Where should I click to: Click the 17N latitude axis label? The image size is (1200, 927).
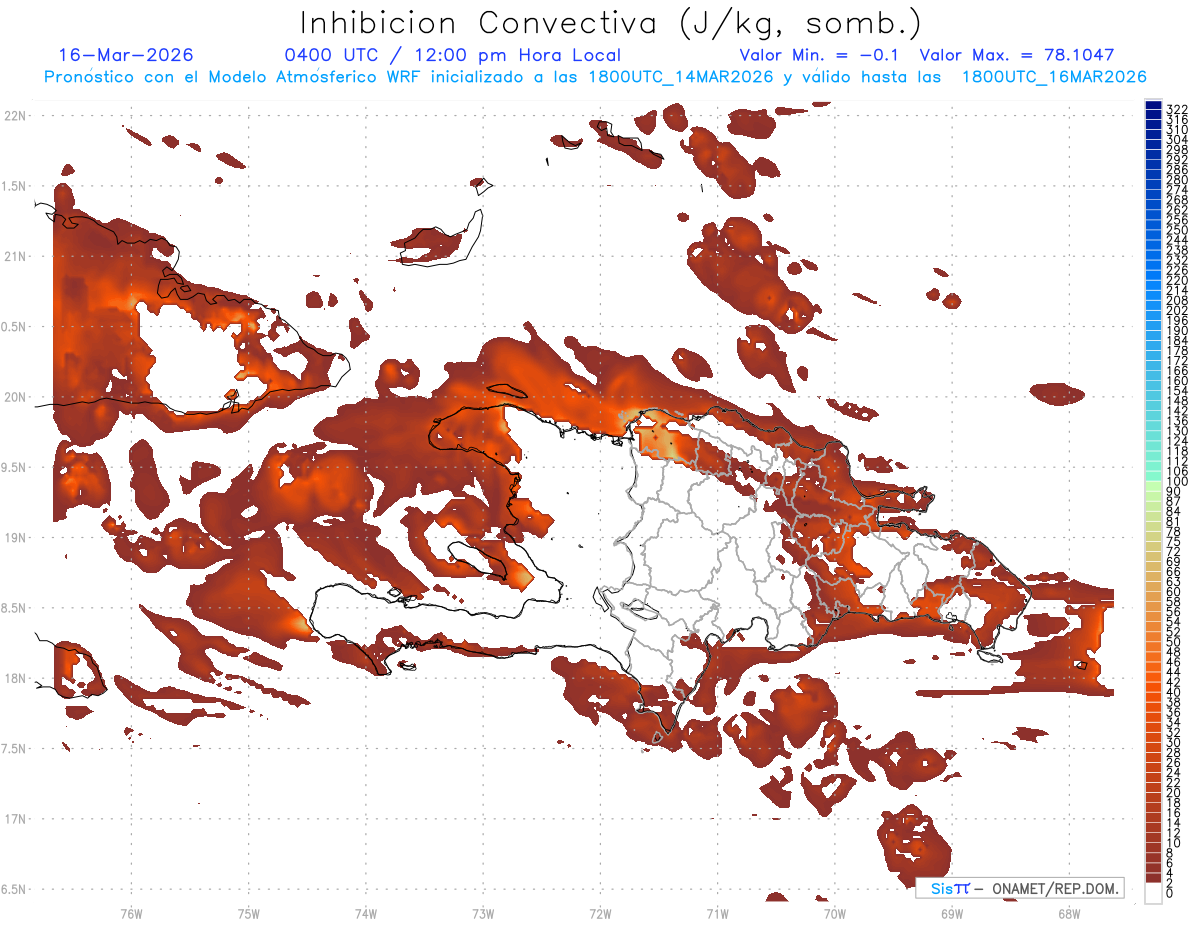coord(16,819)
